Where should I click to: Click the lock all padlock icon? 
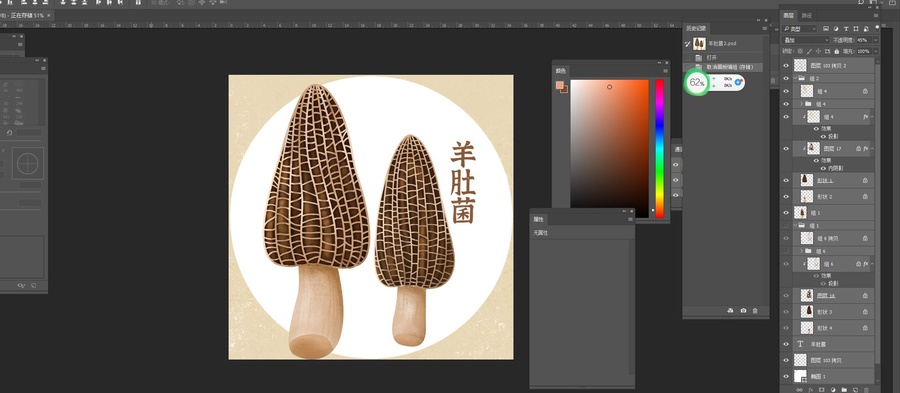point(836,51)
